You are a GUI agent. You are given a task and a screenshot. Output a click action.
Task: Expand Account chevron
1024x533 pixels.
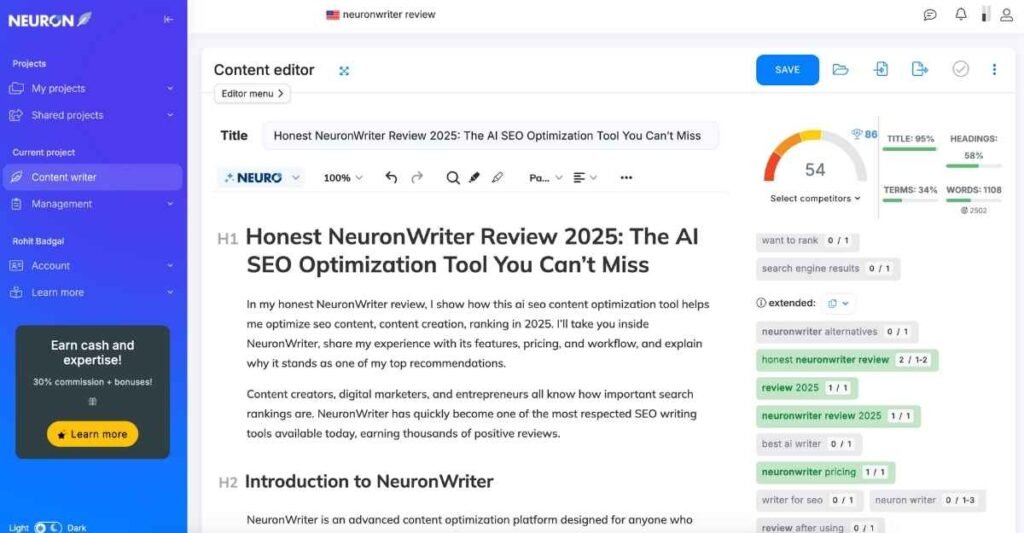(170, 266)
